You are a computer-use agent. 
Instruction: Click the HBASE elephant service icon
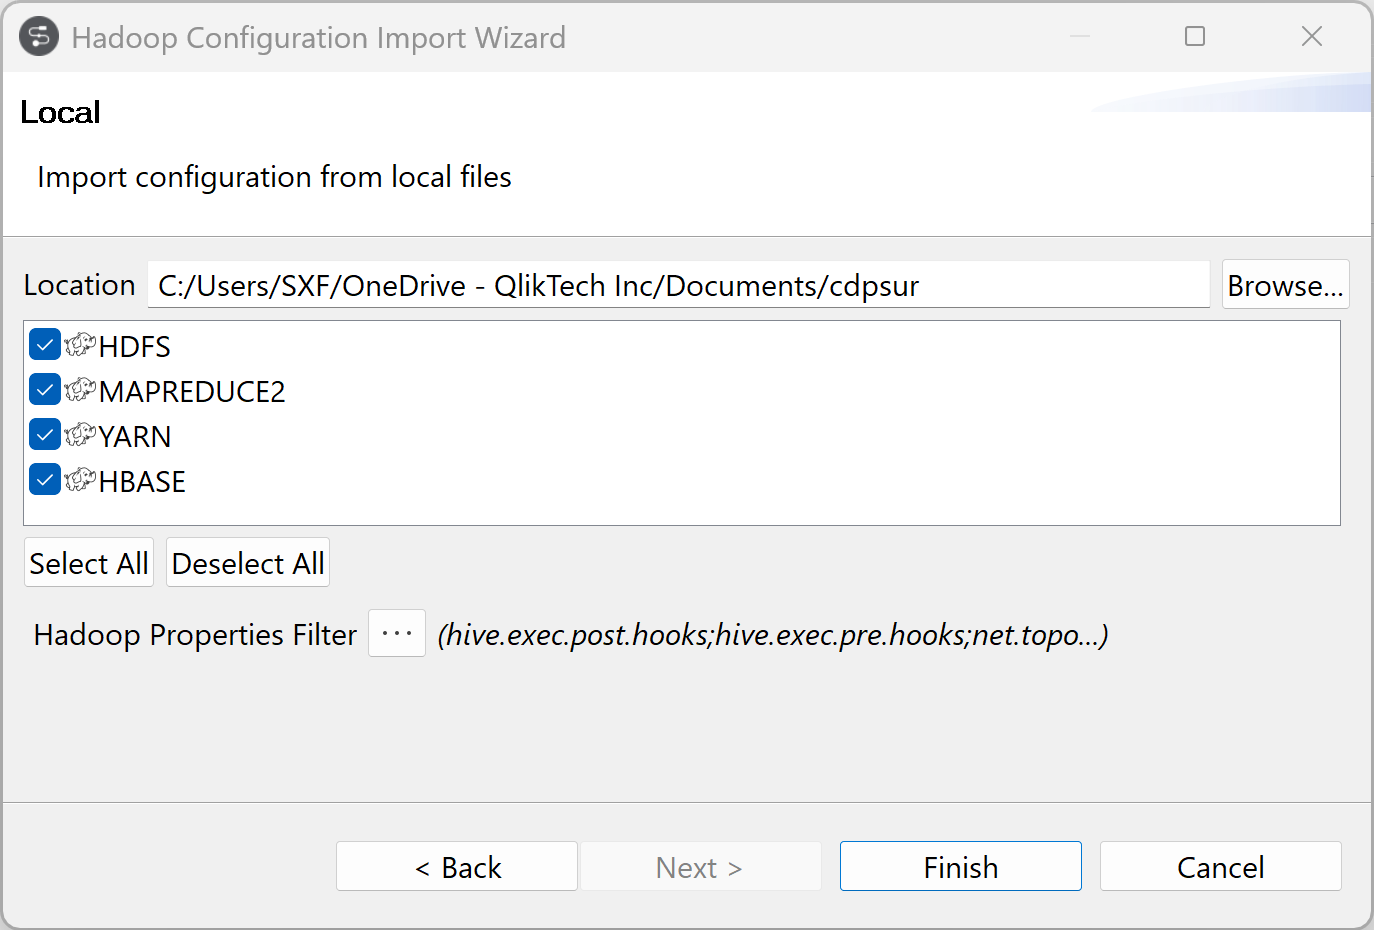point(80,481)
